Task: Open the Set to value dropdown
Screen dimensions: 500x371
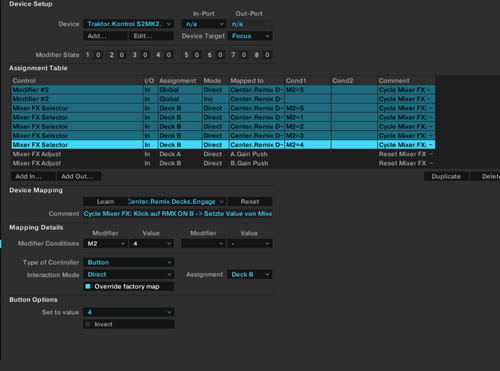Action: [128, 312]
